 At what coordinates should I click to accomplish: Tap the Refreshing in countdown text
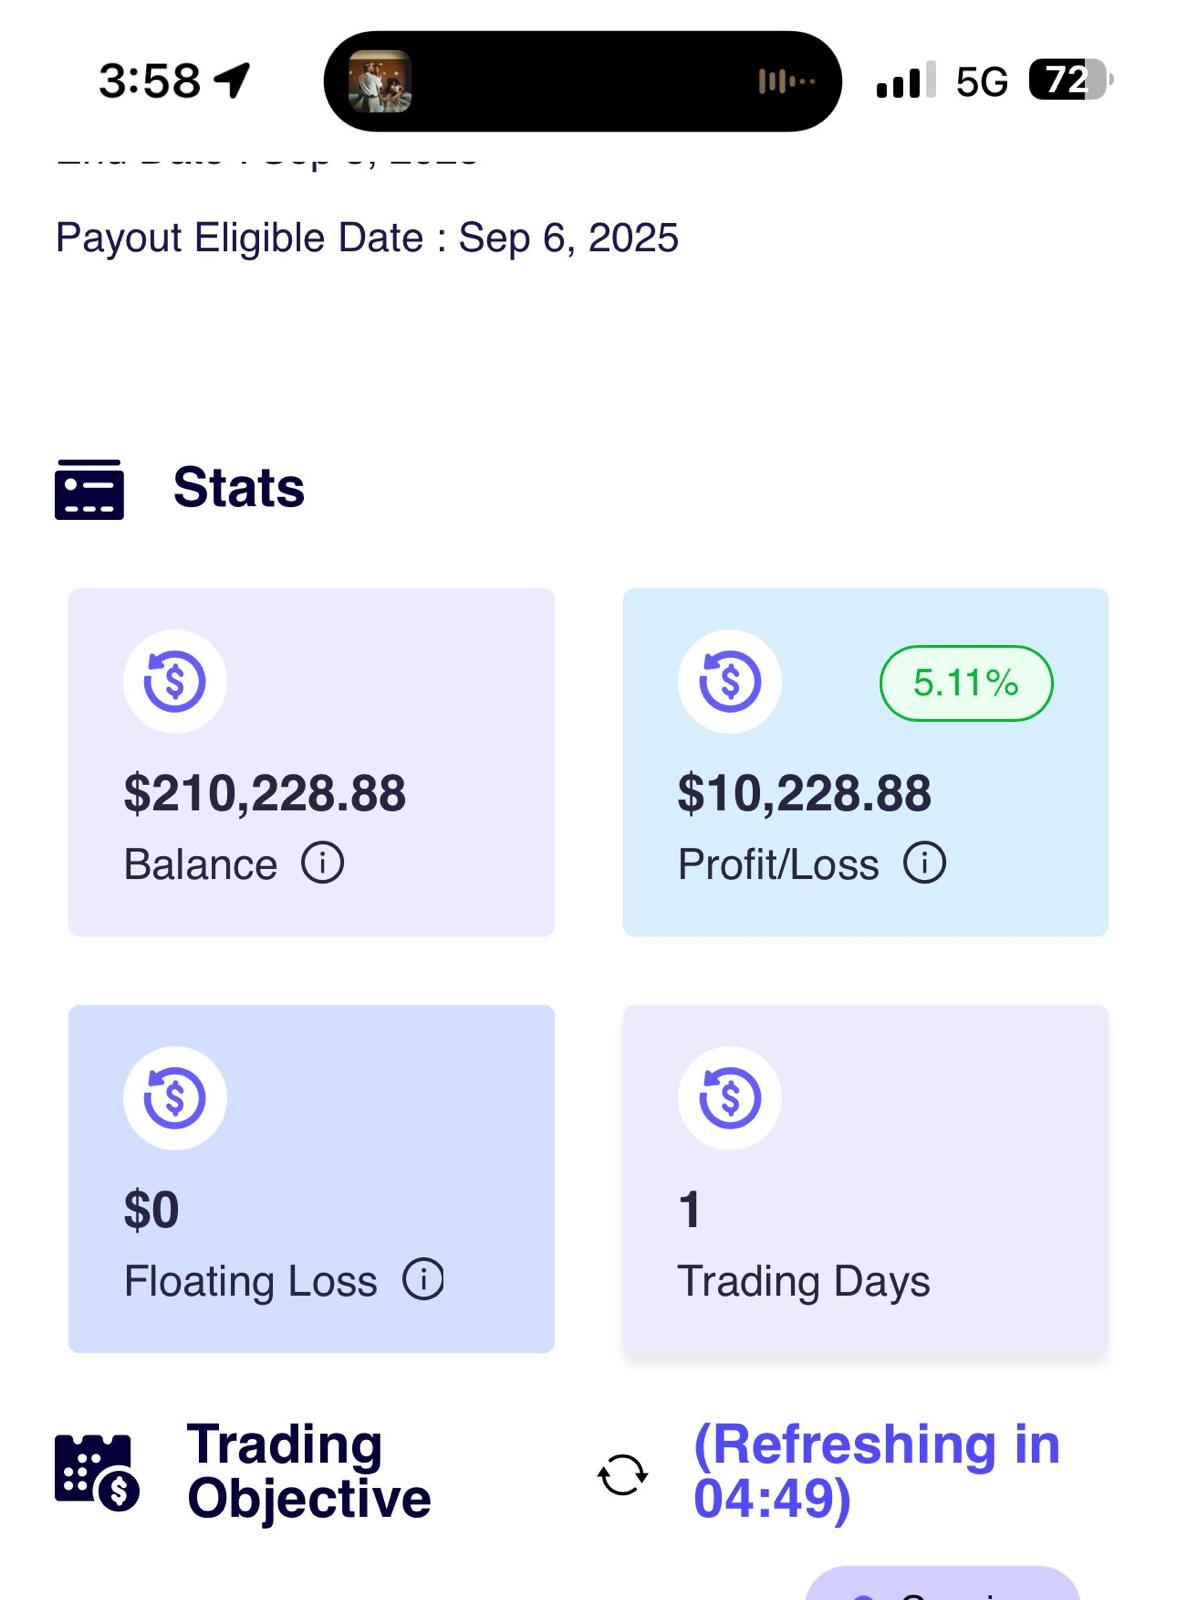(876, 1471)
